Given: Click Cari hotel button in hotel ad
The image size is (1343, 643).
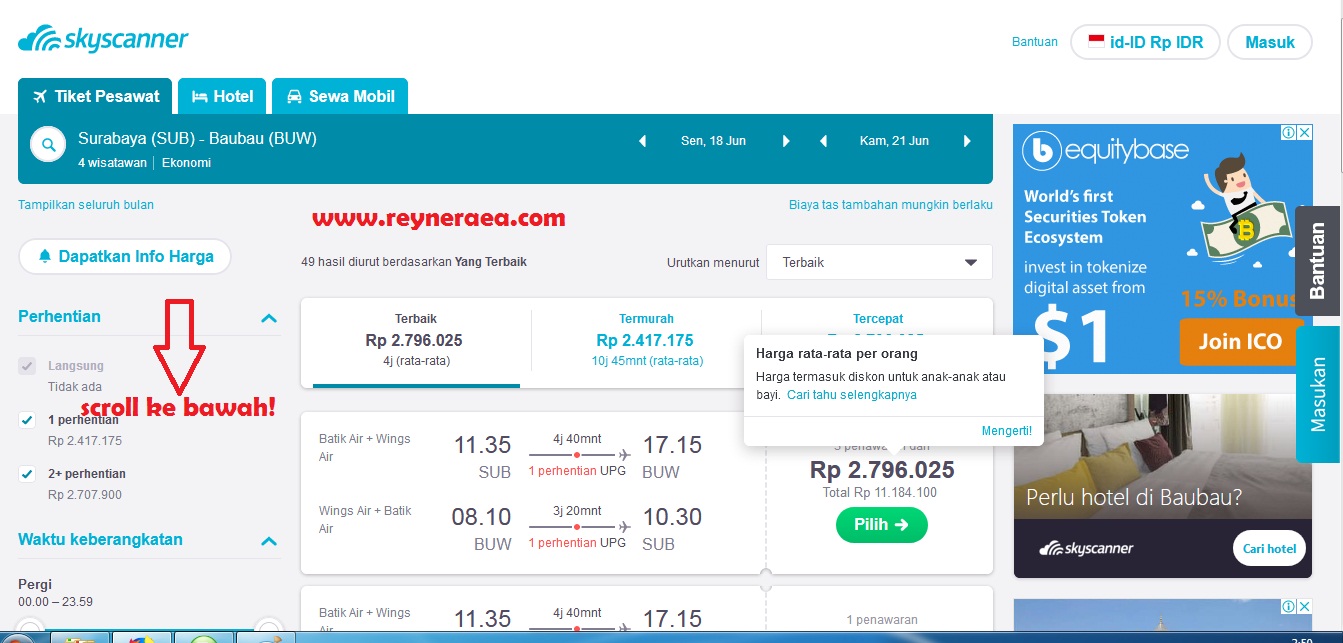Looking at the screenshot, I should (1270, 548).
